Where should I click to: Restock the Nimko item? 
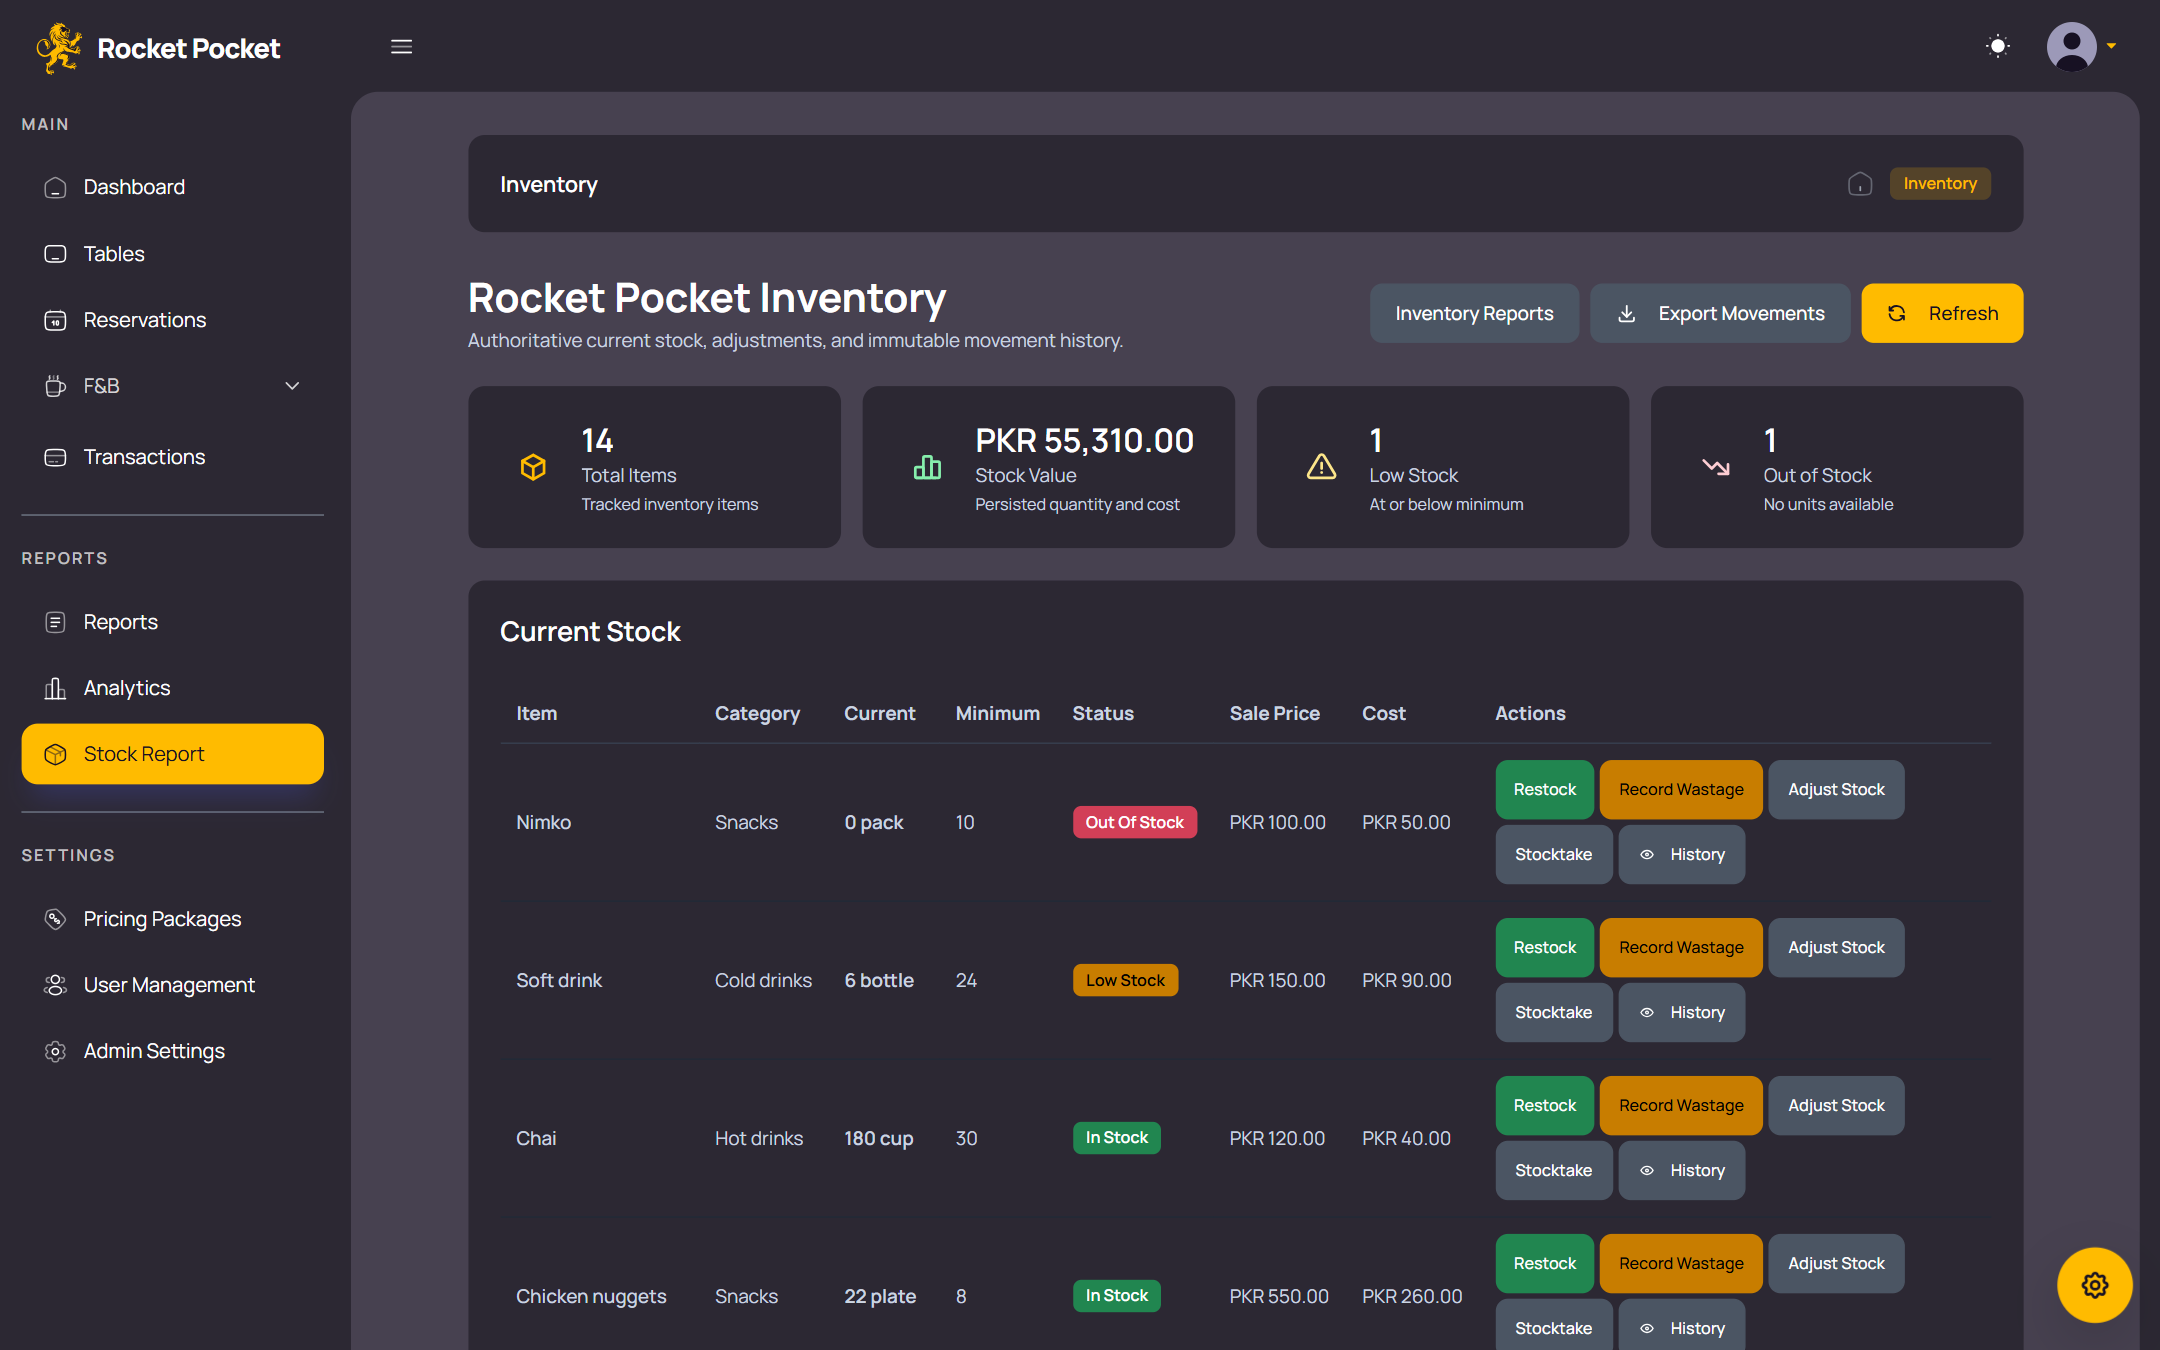click(x=1544, y=790)
